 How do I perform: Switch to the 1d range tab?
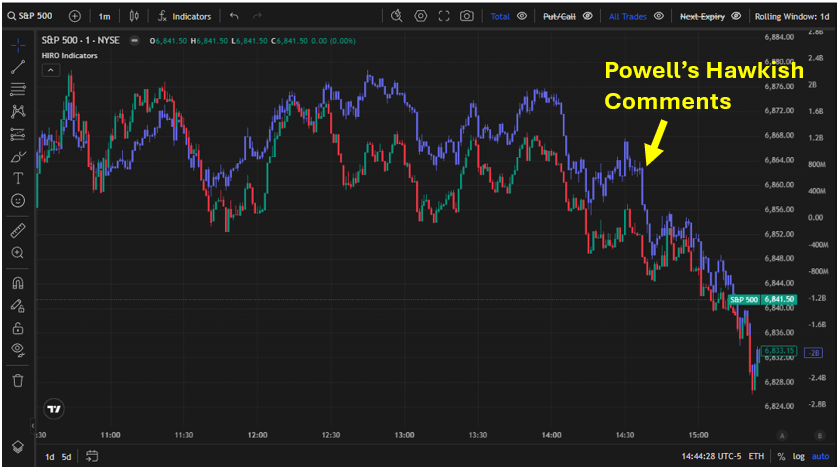pos(49,457)
